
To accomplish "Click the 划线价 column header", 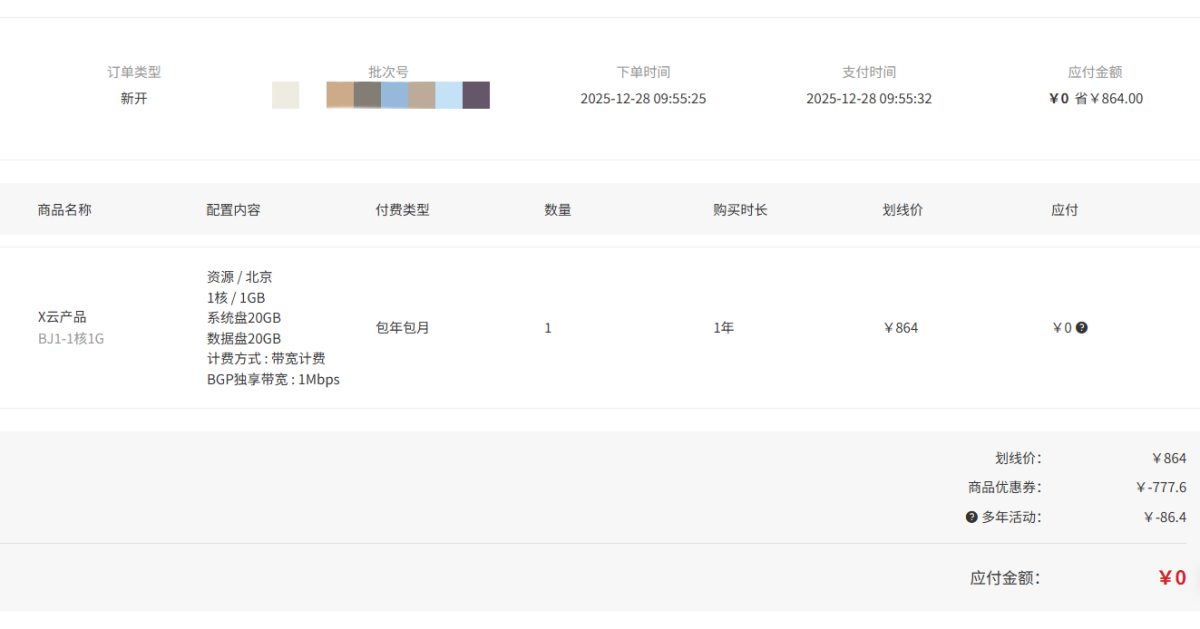I will pyautogui.click(x=902, y=210).
